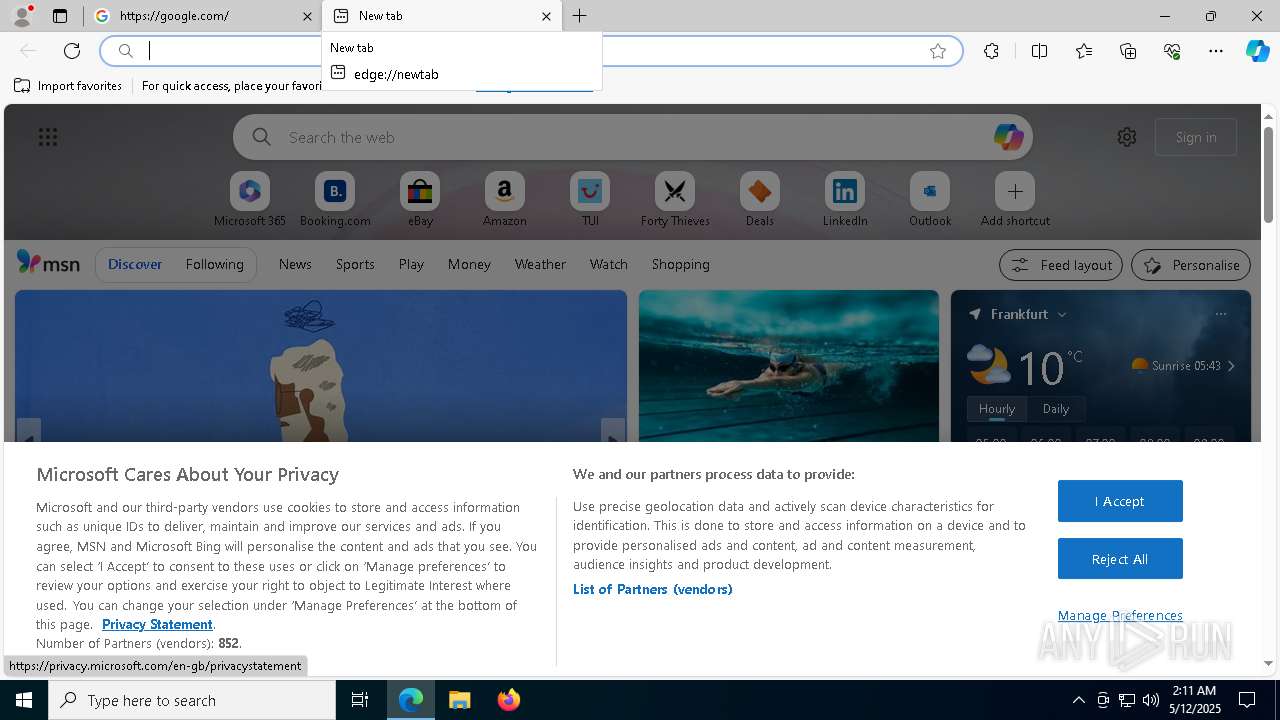Click Import favorites in bookmarks bar

(68, 86)
